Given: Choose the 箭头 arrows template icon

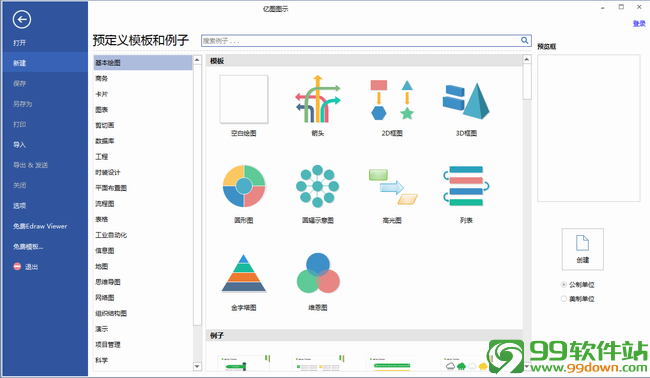Looking at the screenshot, I should coord(318,99).
